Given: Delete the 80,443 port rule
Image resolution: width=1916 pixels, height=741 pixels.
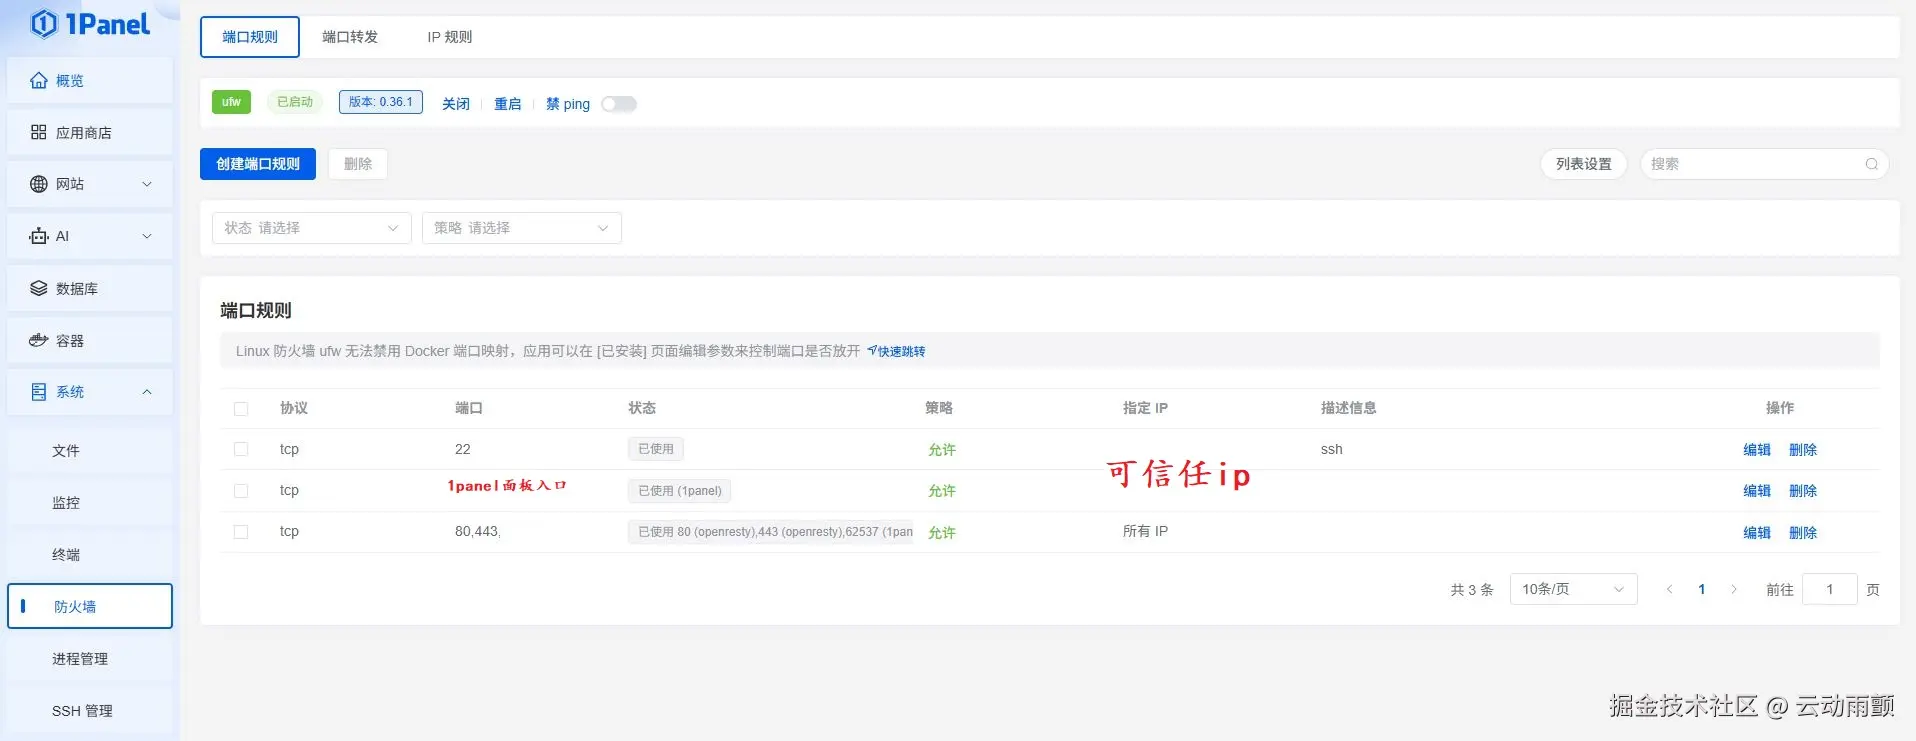Looking at the screenshot, I should click(1803, 533).
